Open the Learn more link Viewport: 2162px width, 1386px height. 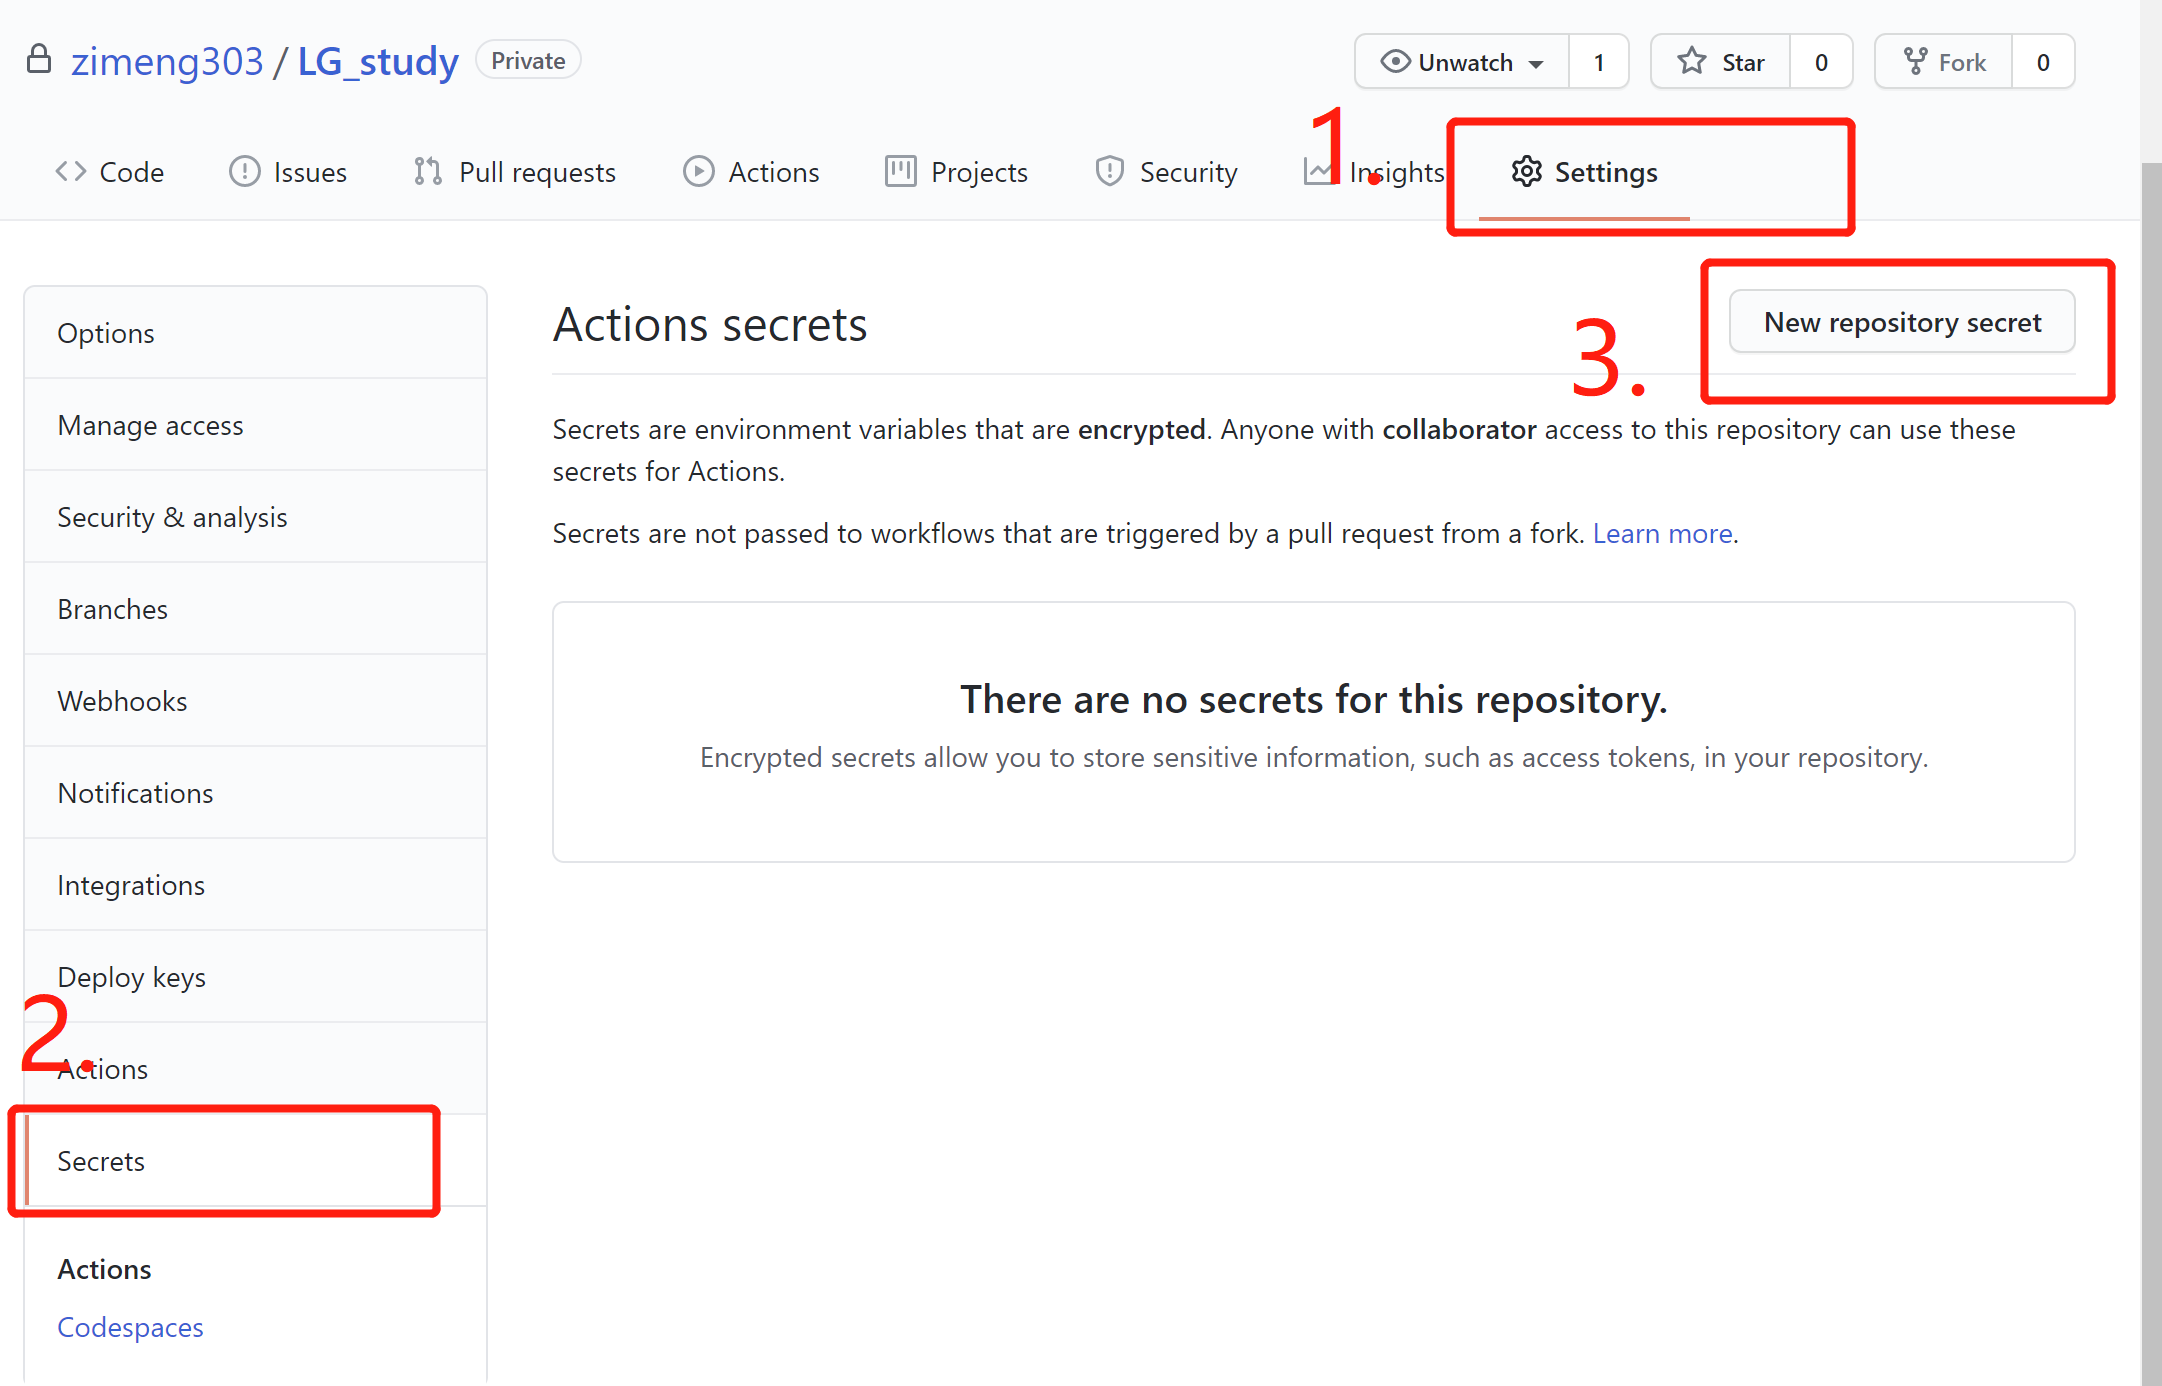coord(1662,534)
